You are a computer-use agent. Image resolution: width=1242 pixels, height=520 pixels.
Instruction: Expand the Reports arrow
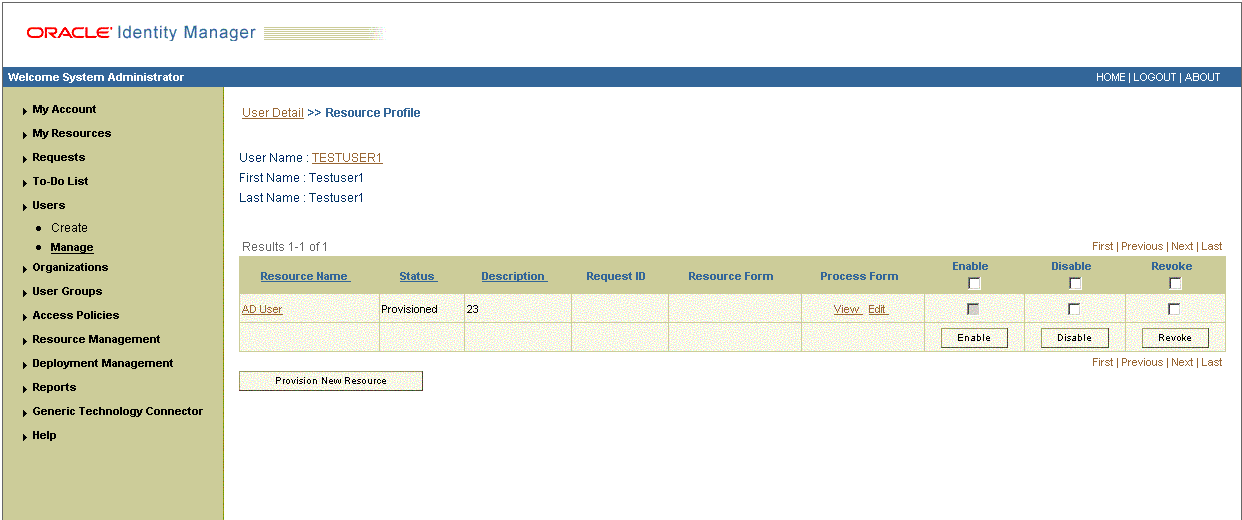(x=24, y=389)
